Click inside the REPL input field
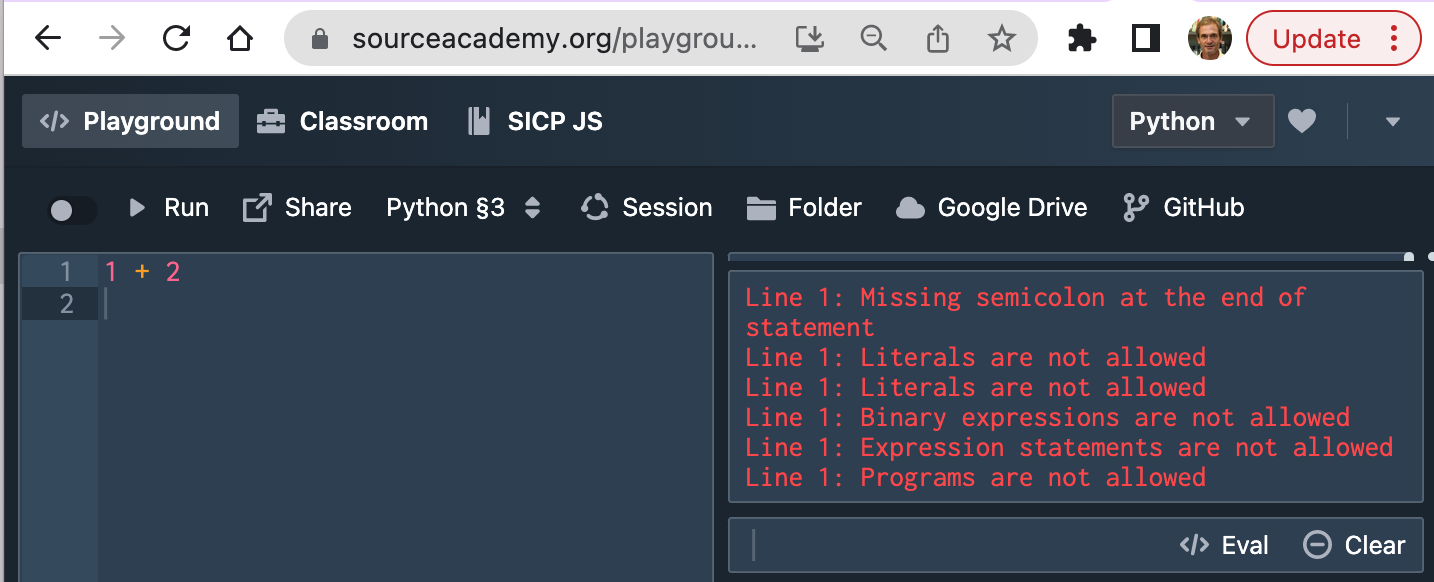Image resolution: width=1434 pixels, height=582 pixels. tap(900, 544)
